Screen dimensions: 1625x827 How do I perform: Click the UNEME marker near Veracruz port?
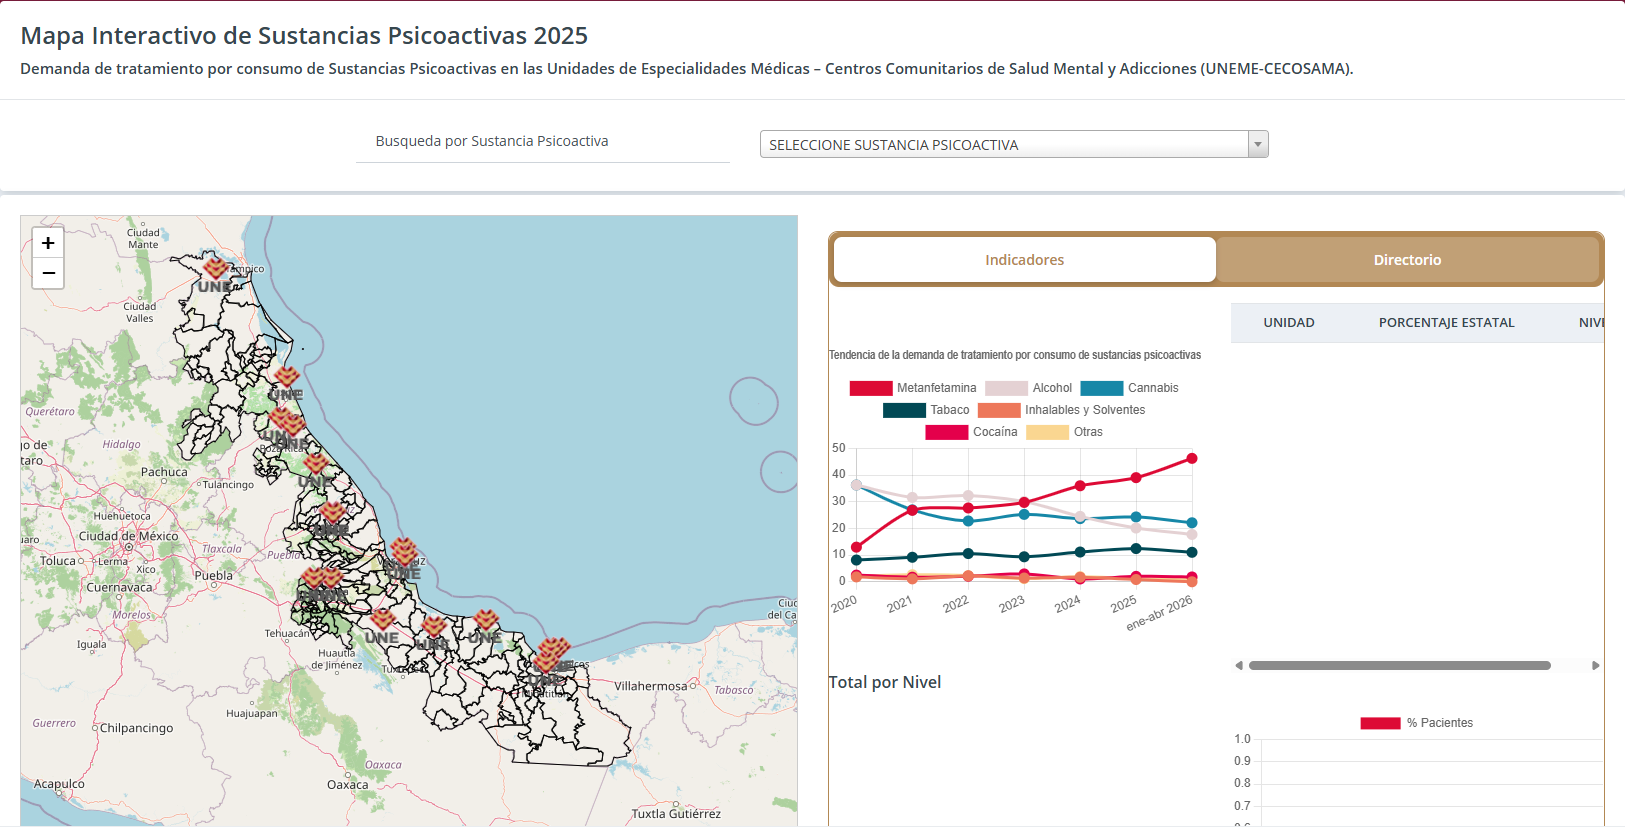click(x=404, y=551)
